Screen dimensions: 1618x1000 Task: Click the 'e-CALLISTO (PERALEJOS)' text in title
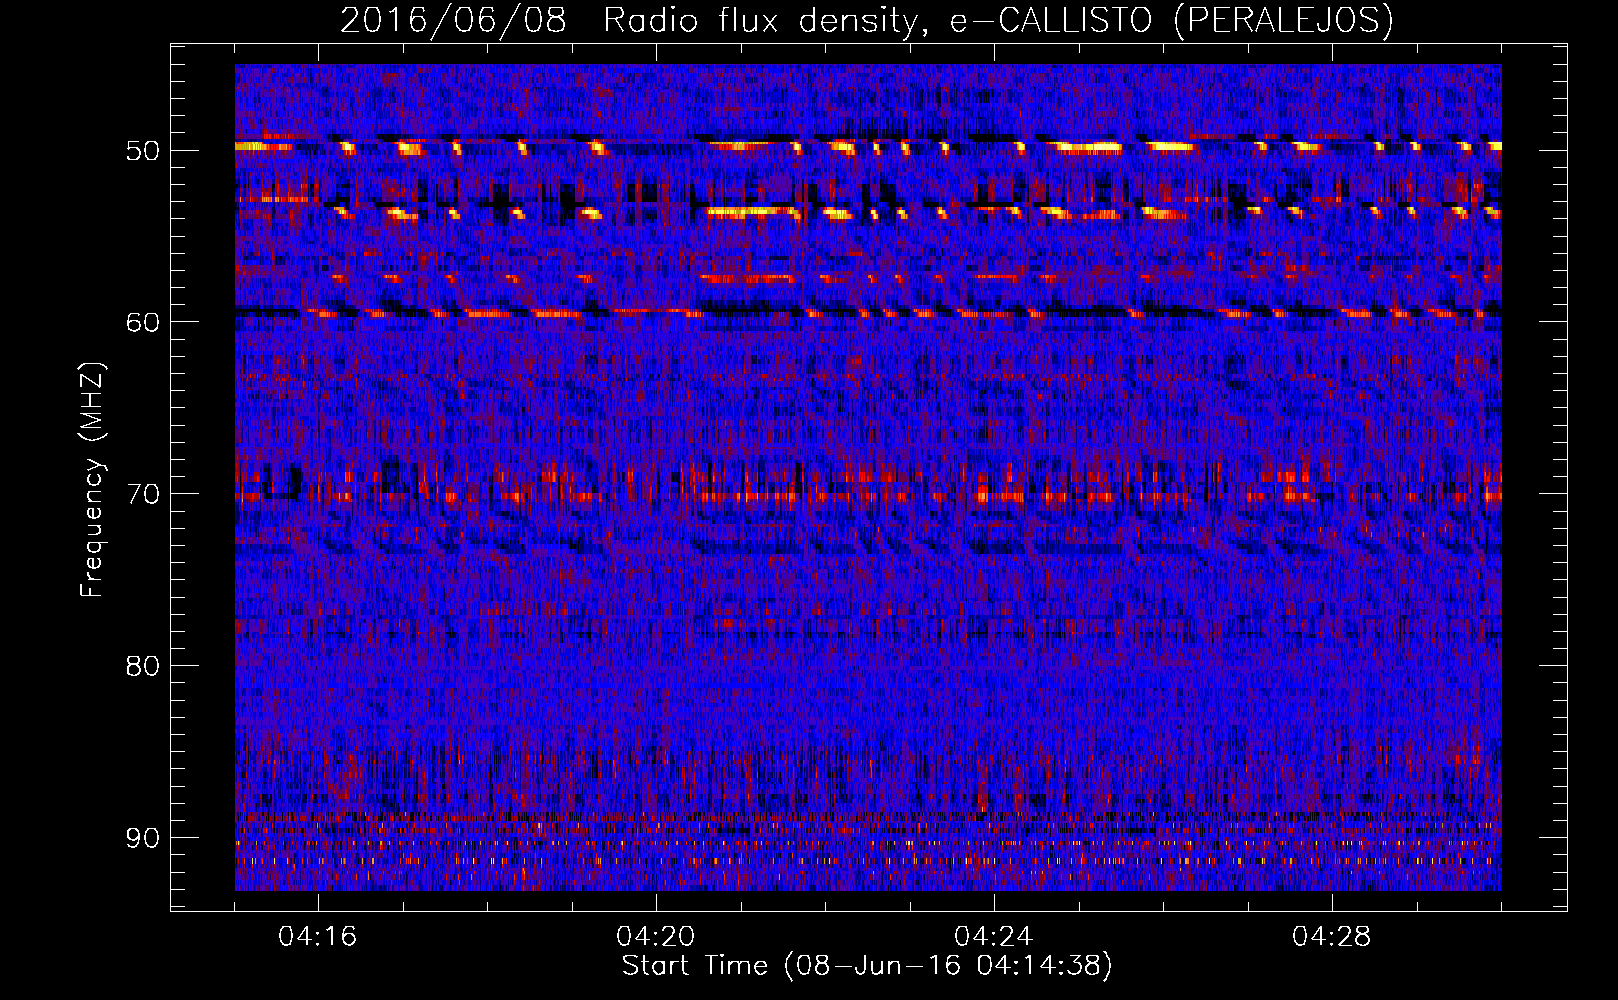[1170, 20]
